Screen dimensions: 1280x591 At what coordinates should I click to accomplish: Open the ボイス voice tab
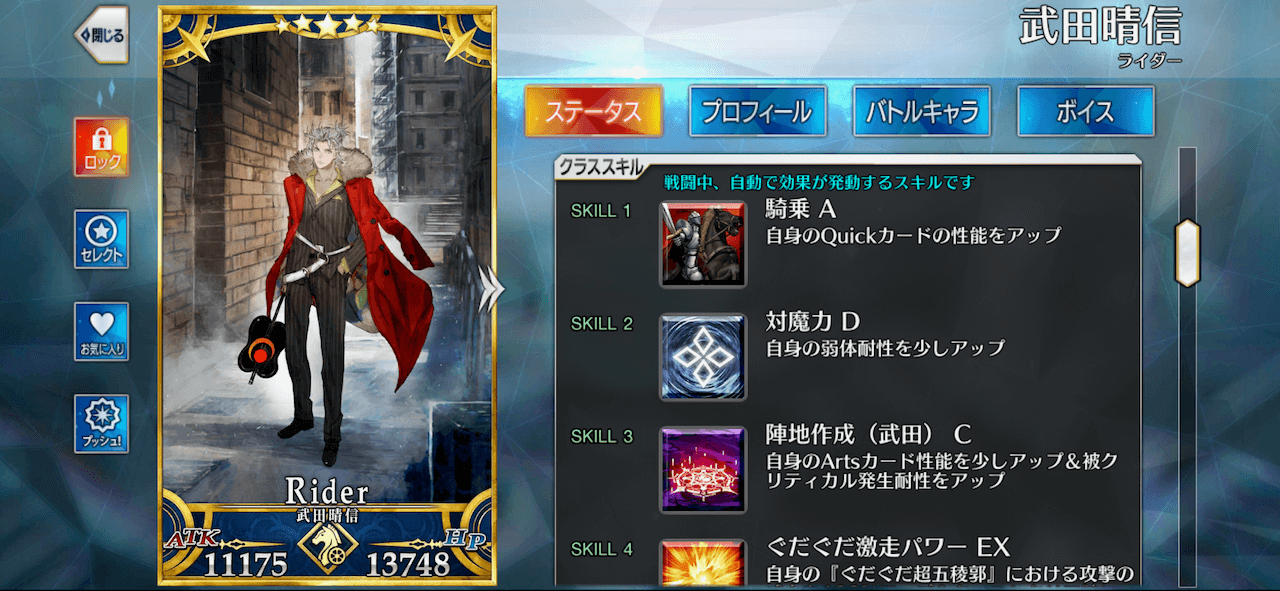click(x=1085, y=111)
